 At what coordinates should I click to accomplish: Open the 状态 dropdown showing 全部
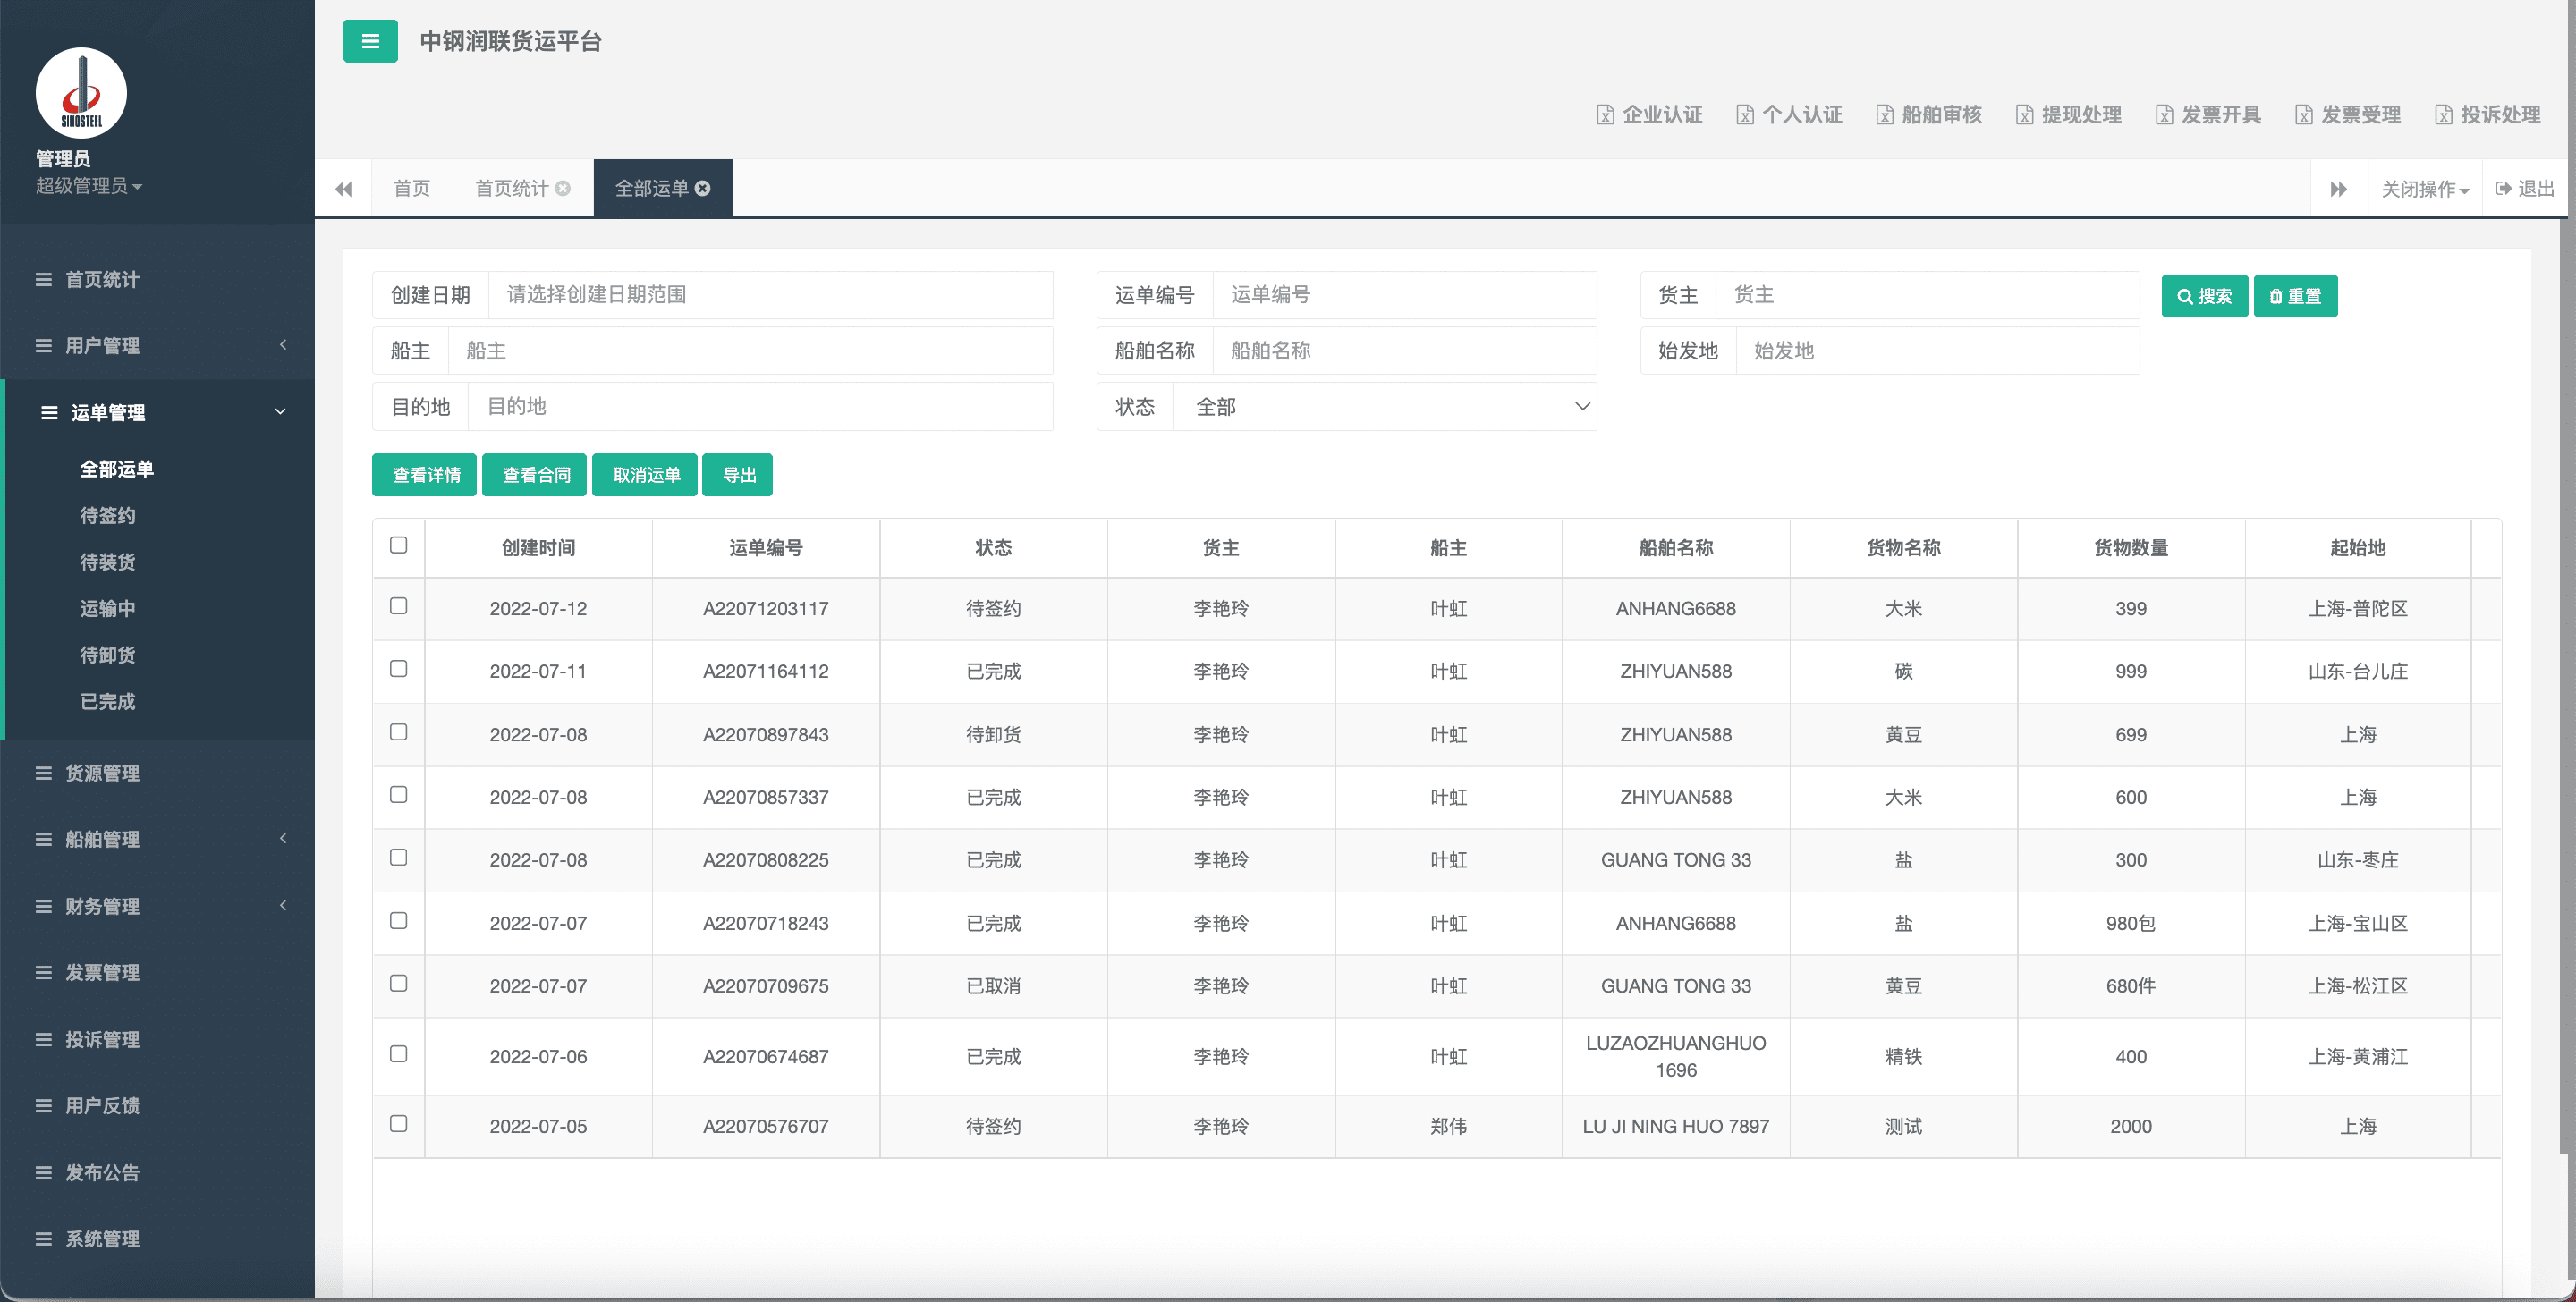tap(1385, 406)
